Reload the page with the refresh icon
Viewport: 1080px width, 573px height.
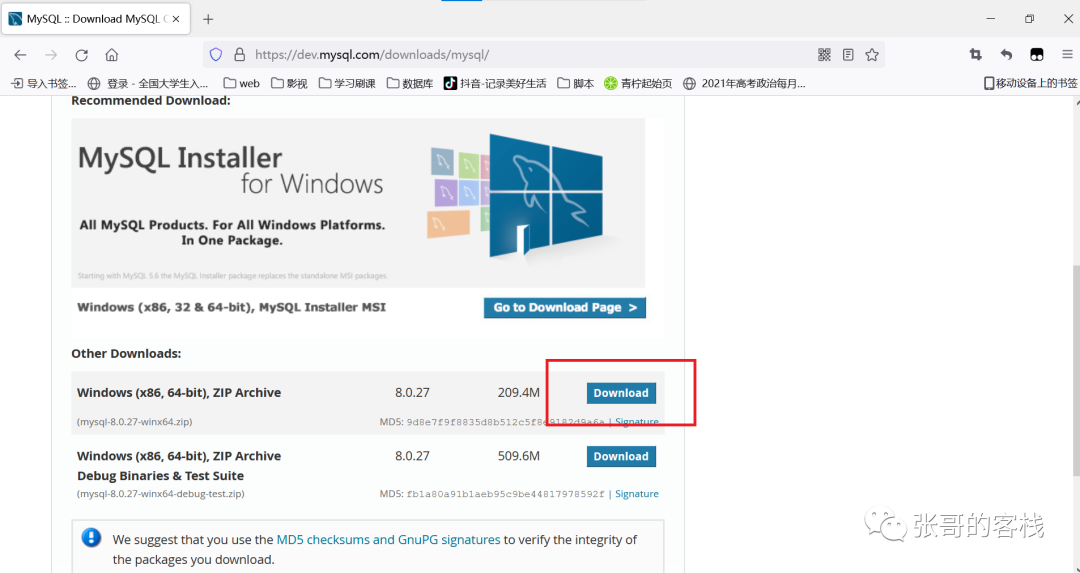click(x=81, y=55)
